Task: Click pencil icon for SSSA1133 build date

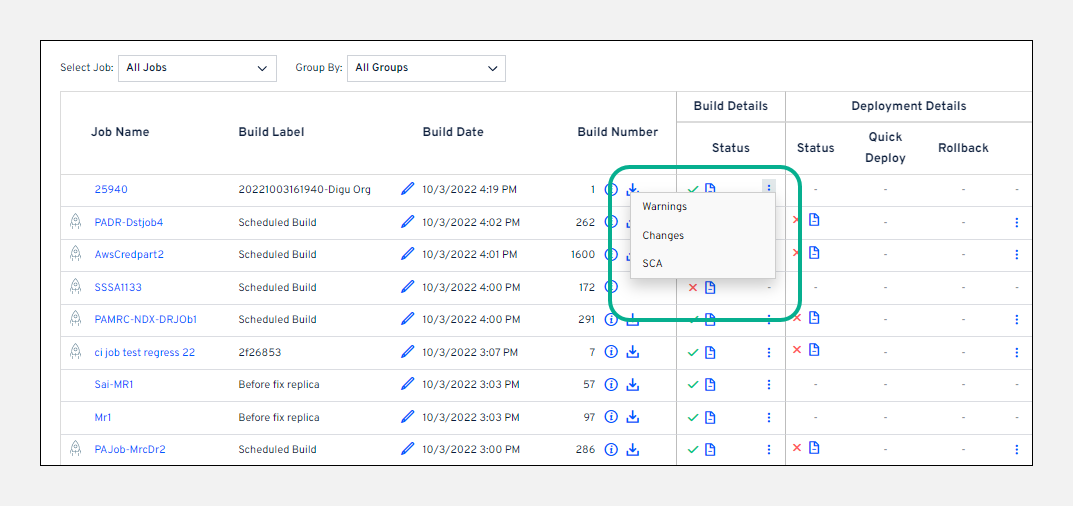Action: coord(407,287)
